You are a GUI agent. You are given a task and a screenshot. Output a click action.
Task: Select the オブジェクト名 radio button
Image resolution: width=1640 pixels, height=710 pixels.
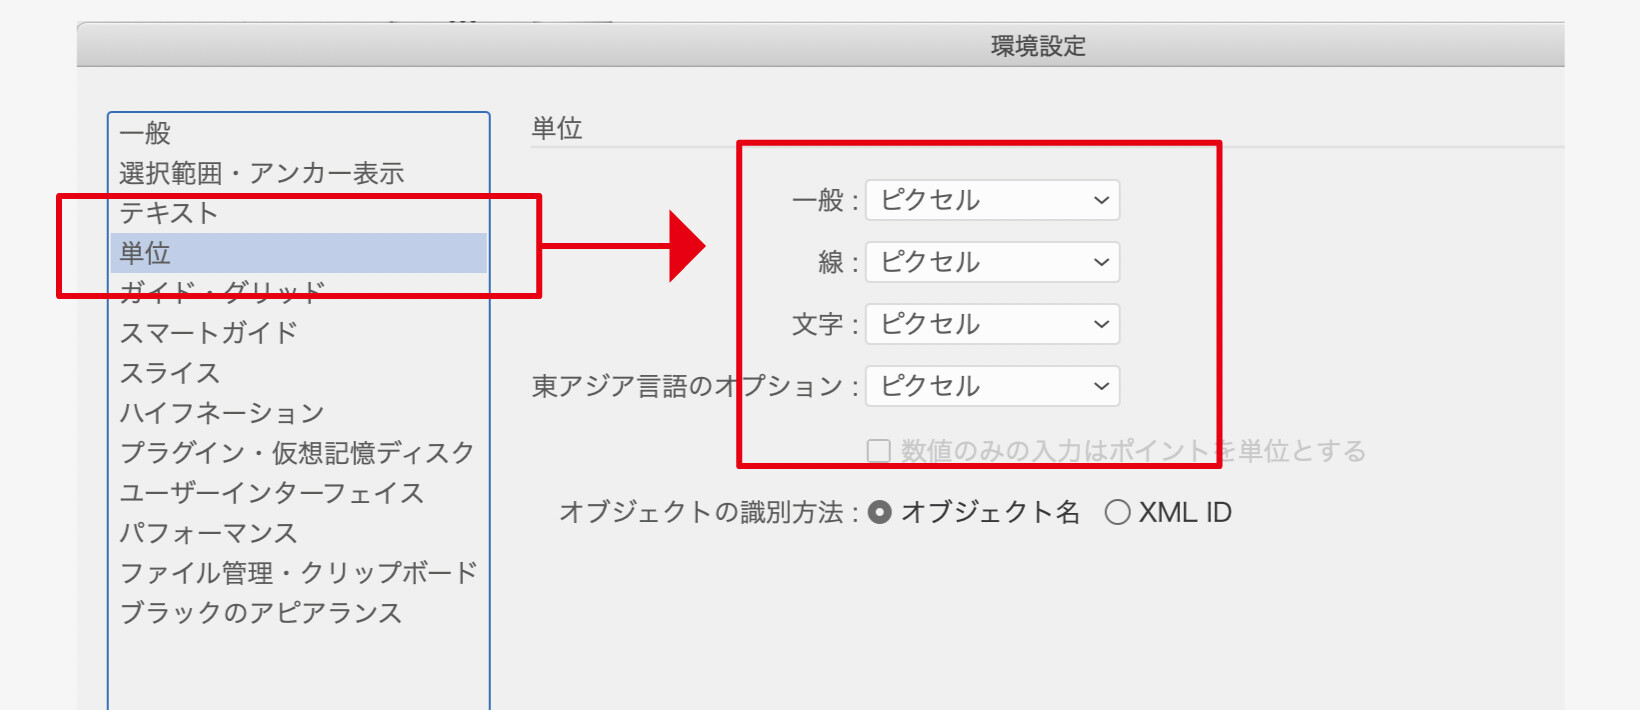click(880, 512)
